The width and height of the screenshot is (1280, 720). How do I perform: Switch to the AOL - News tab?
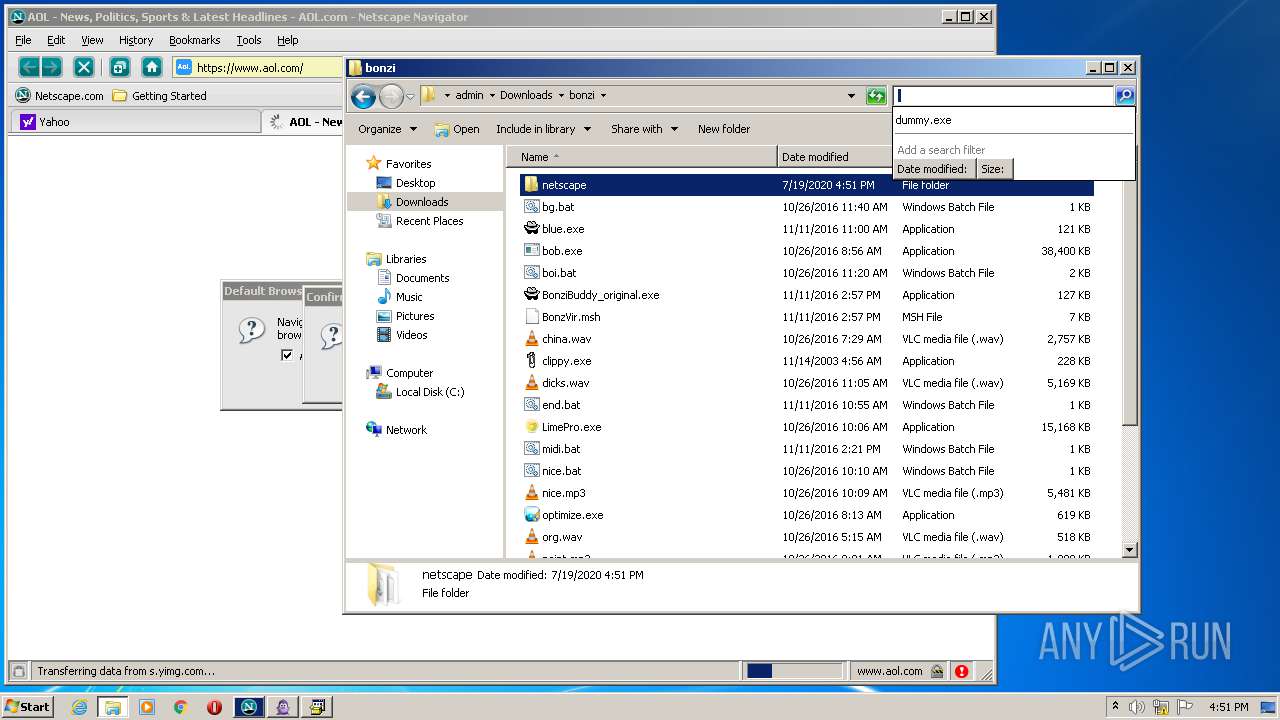[x=305, y=122]
